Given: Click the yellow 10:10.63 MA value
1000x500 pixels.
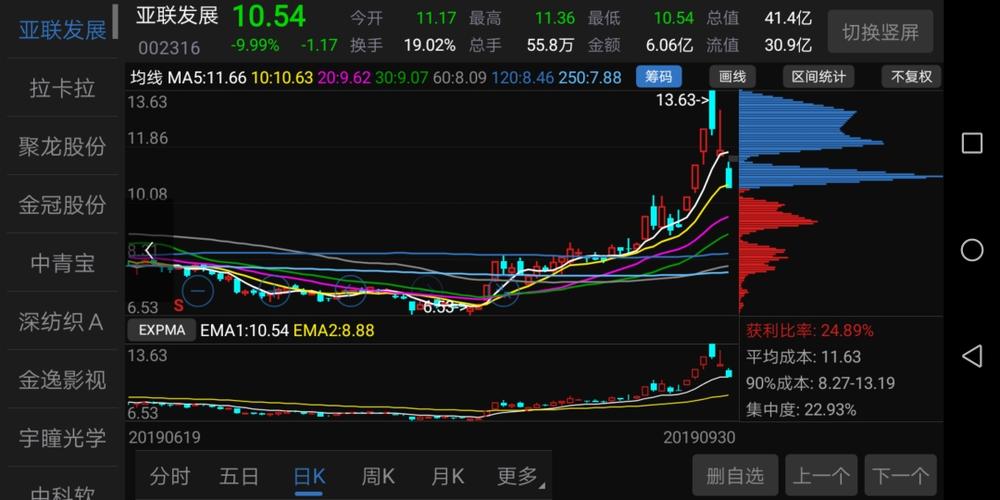Looking at the screenshot, I should pyautogui.click(x=282, y=78).
